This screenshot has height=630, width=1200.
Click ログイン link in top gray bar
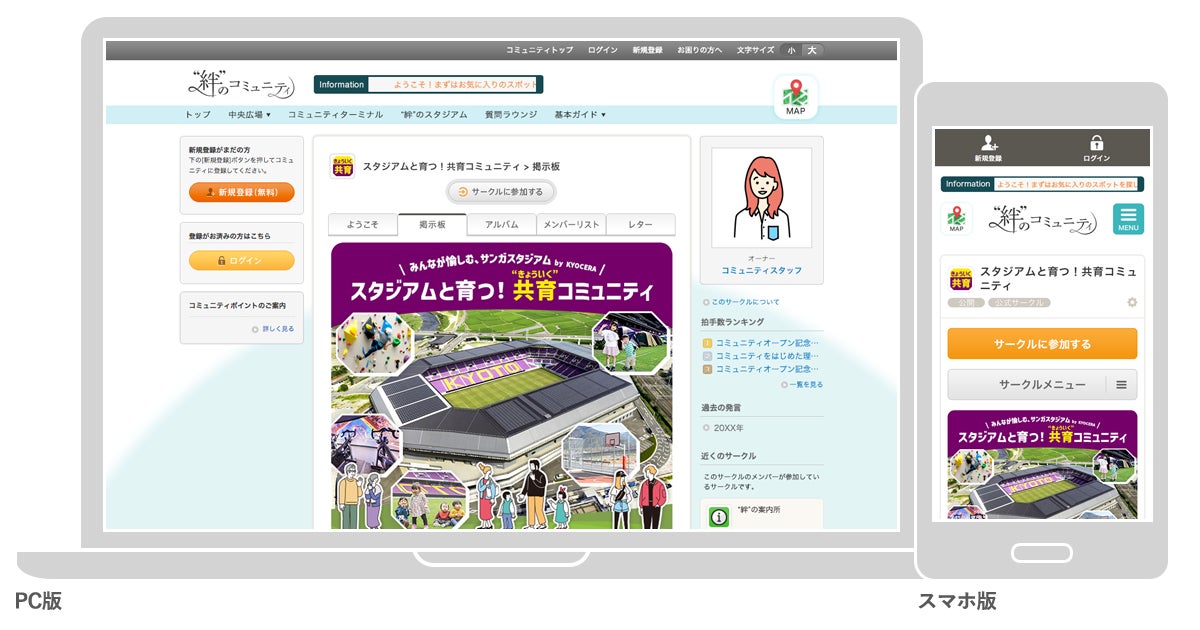click(x=603, y=50)
